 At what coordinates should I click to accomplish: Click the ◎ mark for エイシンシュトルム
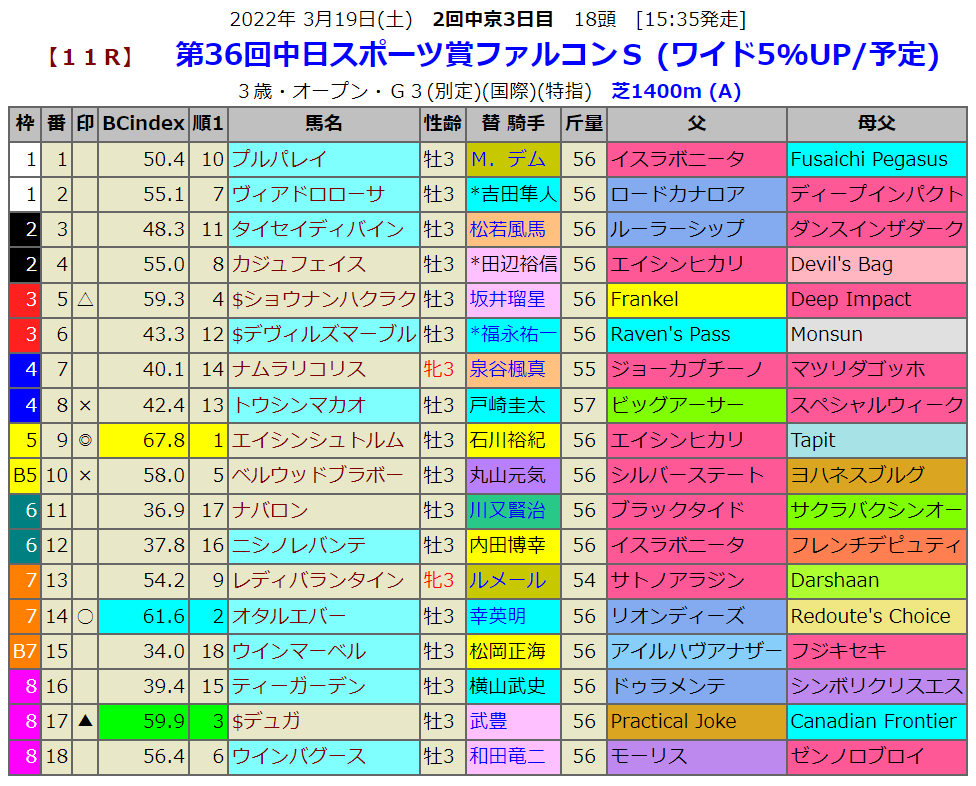[x=85, y=440]
